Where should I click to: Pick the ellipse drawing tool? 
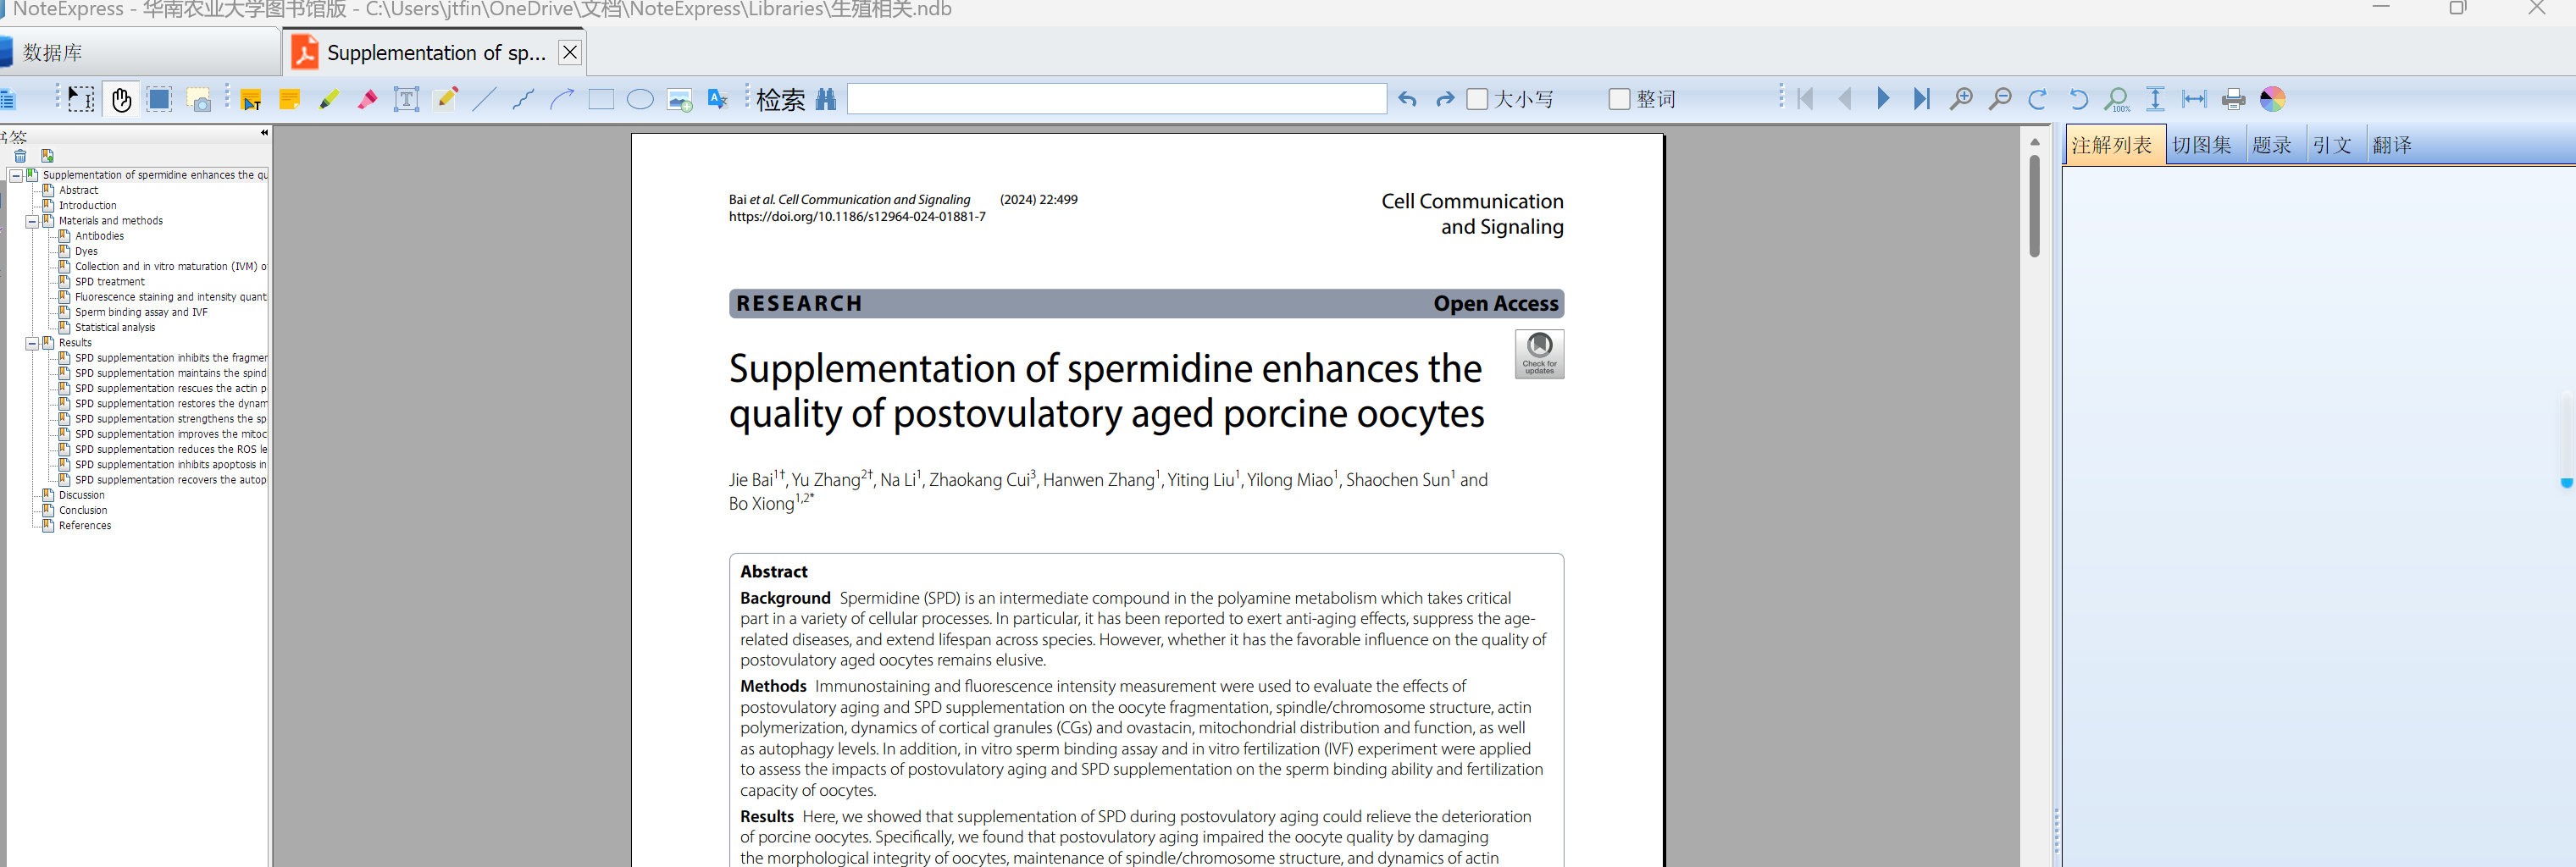point(640,99)
